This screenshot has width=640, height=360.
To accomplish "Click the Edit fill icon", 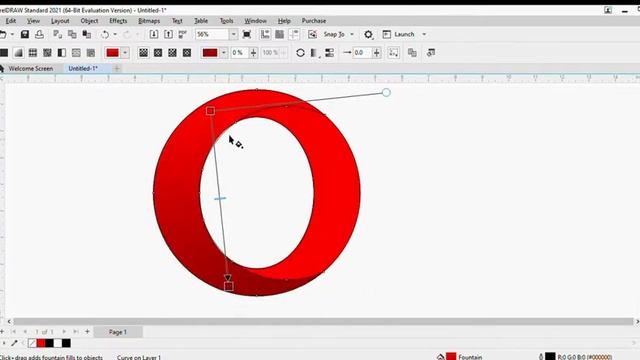I will [x=431, y=53].
